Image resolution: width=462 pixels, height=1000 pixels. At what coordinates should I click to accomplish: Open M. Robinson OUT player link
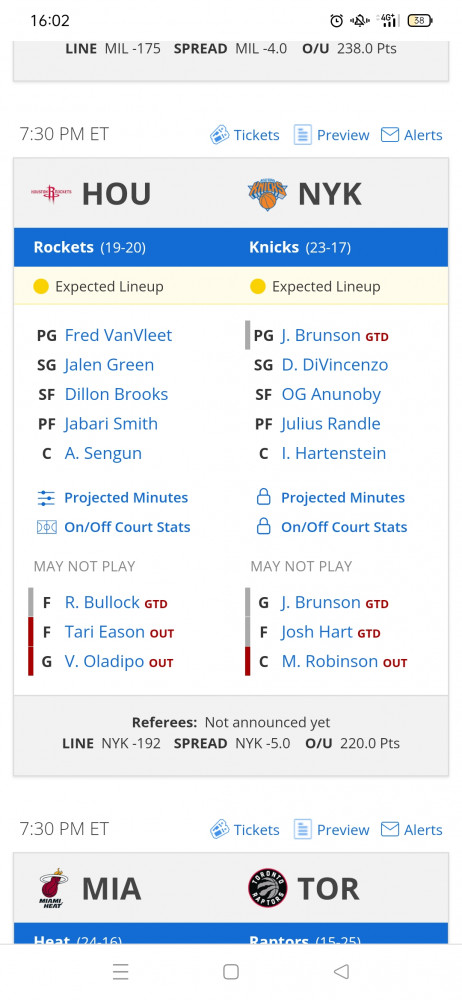[x=330, y=662]
